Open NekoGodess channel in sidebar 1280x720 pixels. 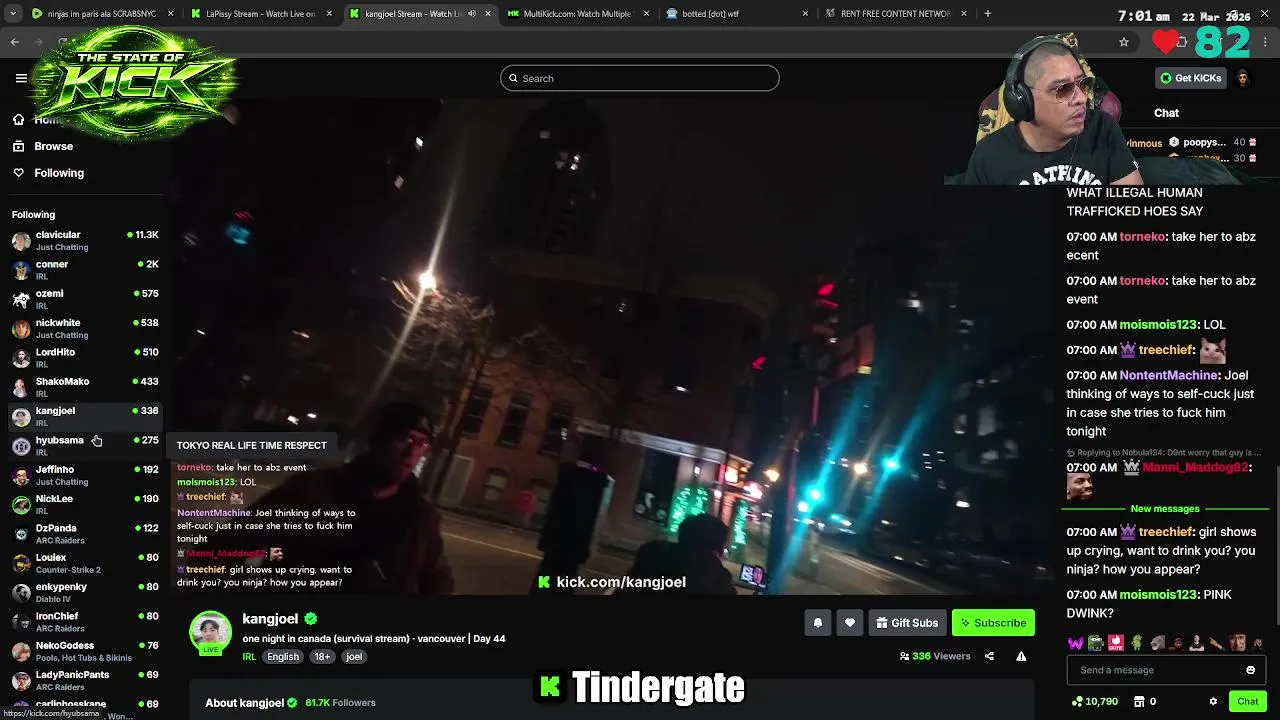click(85, 651)
